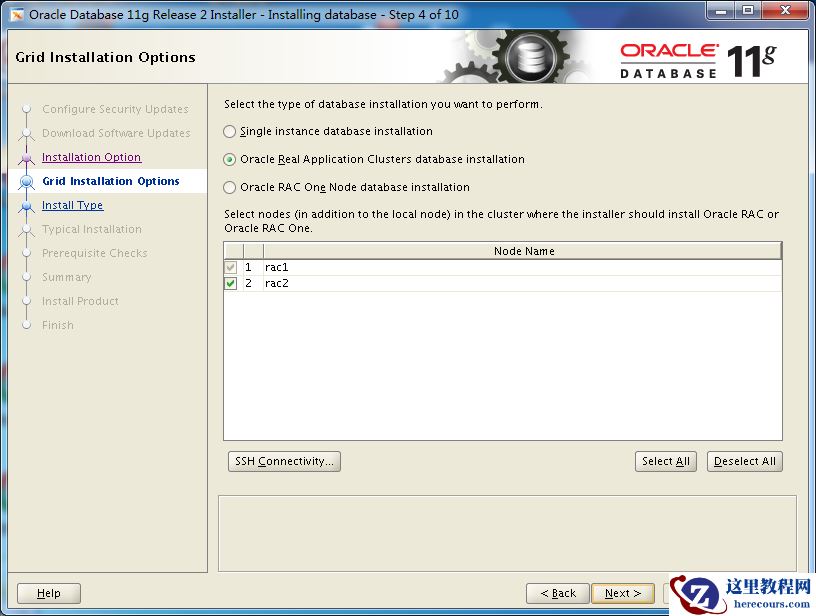Click Select All to choose all nodes
Viewport: 816px width, 616px height.
[x=666, y=461]
